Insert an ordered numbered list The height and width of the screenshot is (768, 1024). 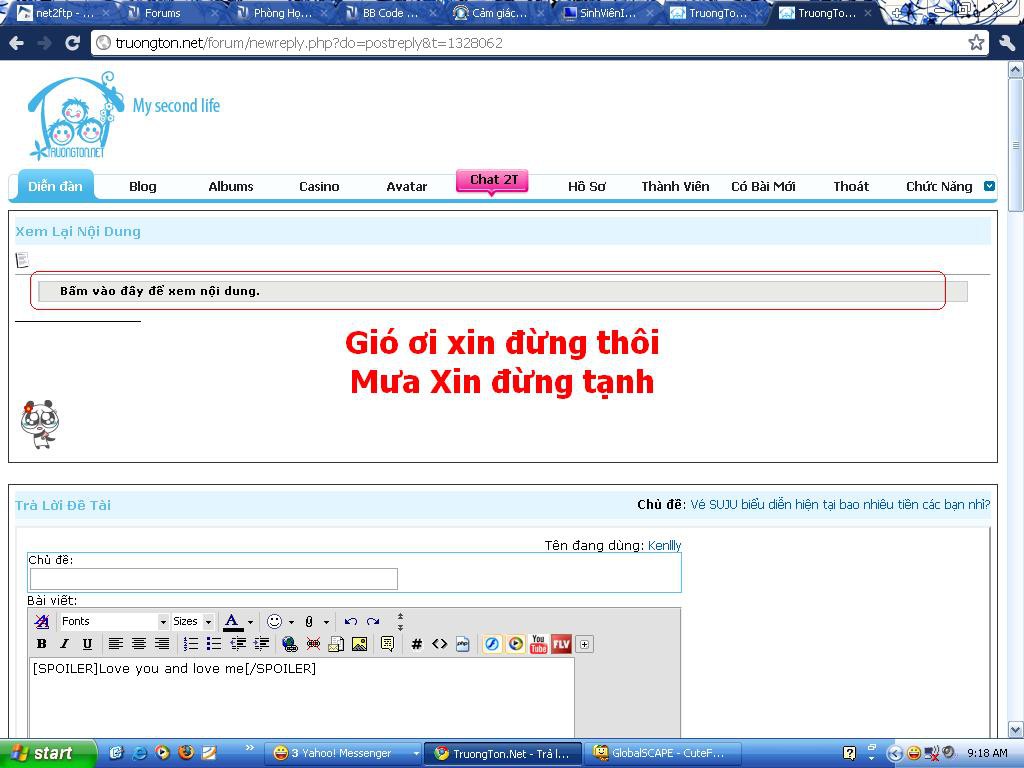pyautogui.click(x=190, y=644)
